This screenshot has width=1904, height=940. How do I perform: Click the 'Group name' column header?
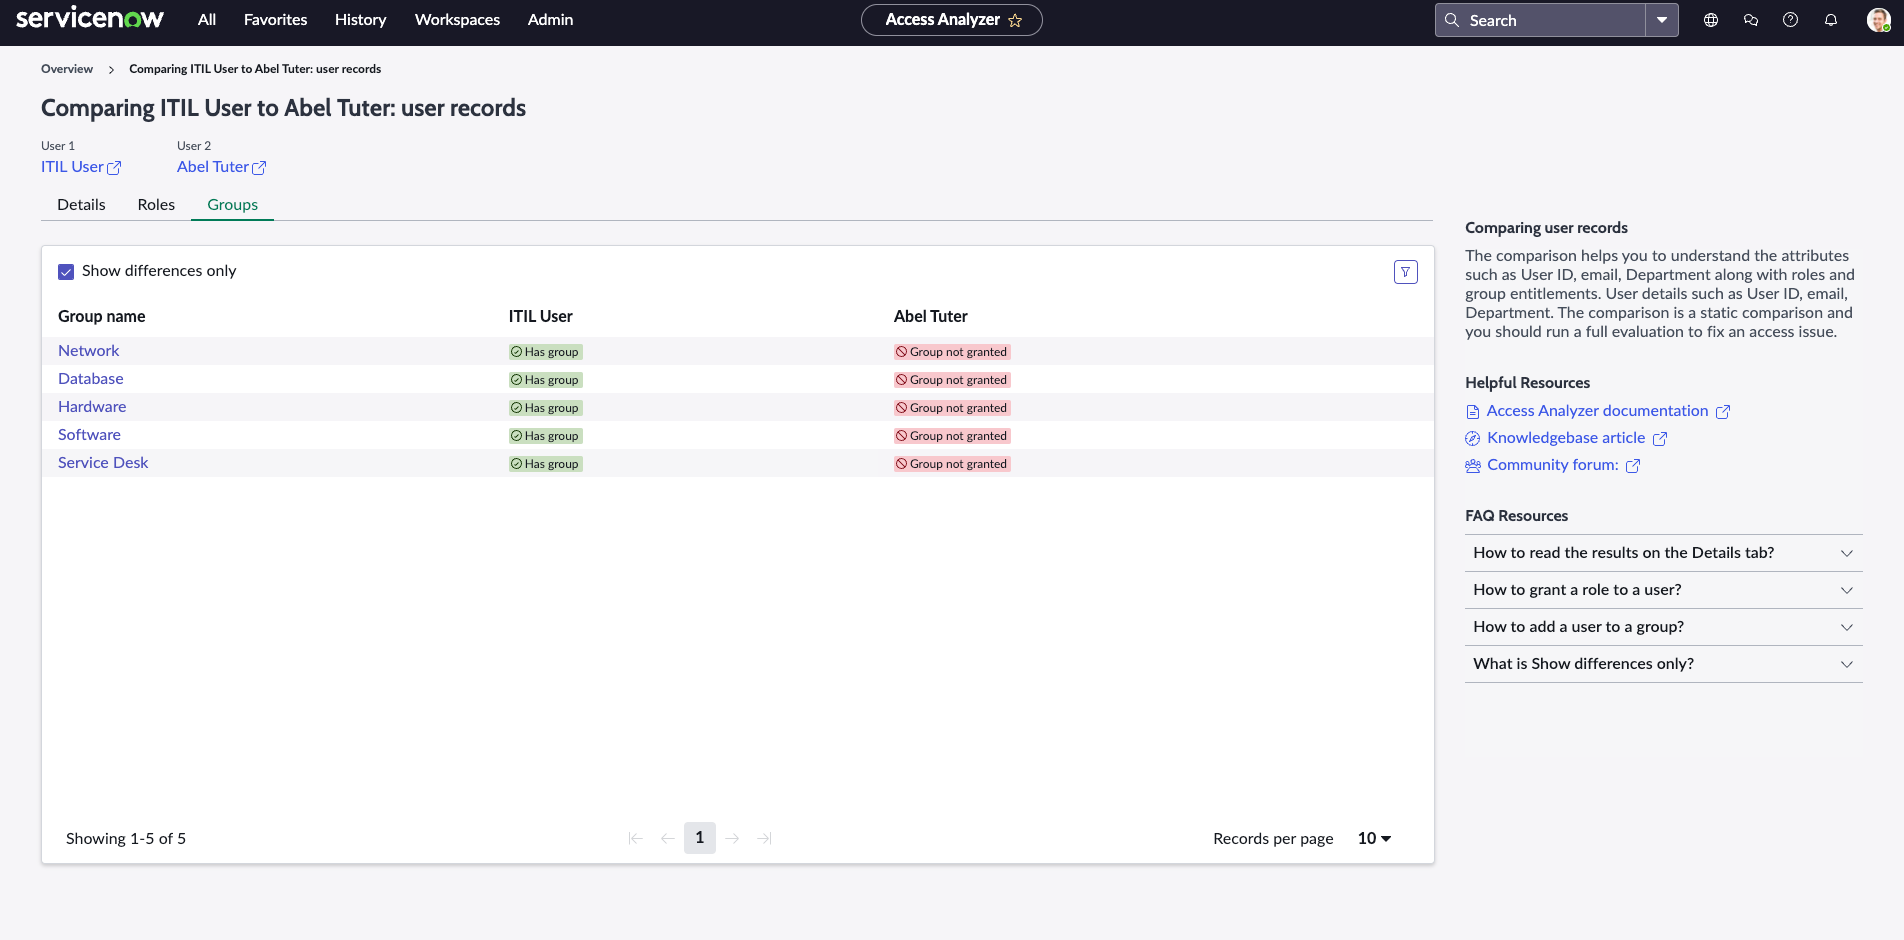pyautogui.click(x=101, y=316)
